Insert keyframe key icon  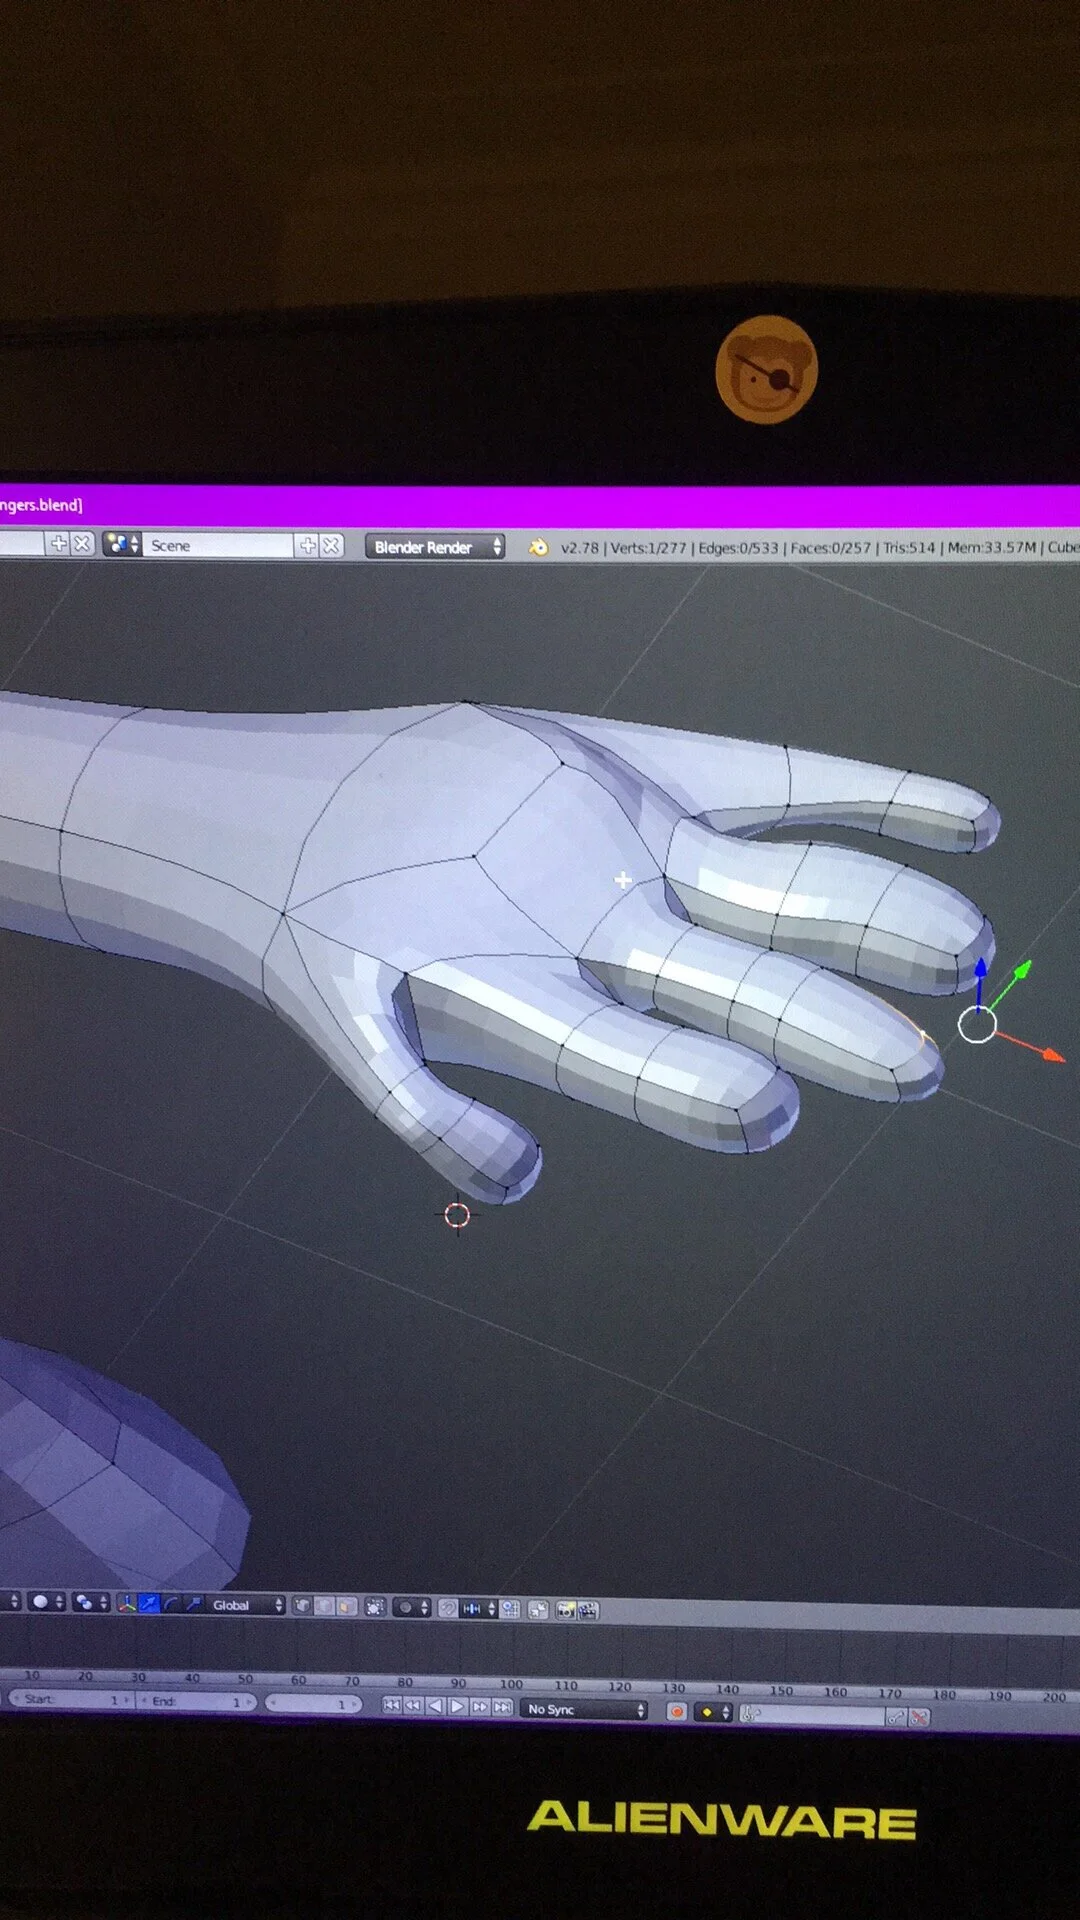click(897, 1717)
